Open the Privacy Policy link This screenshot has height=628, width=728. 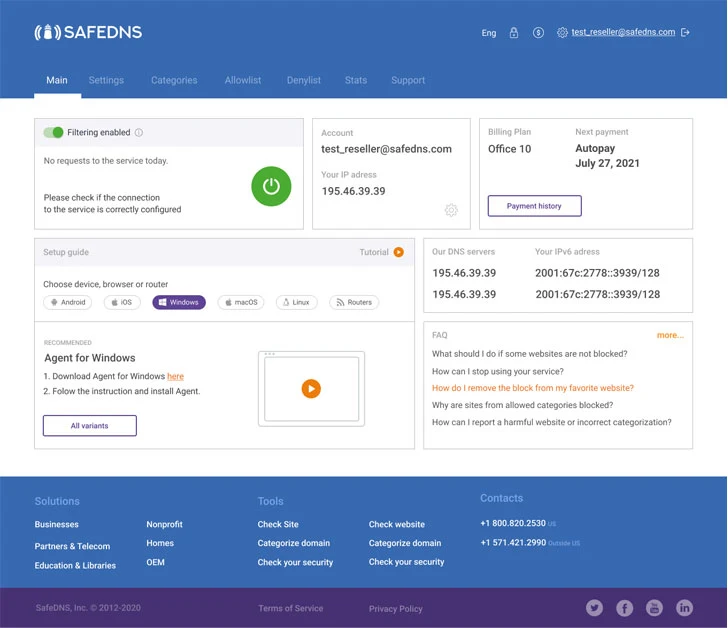coord(396,609)
